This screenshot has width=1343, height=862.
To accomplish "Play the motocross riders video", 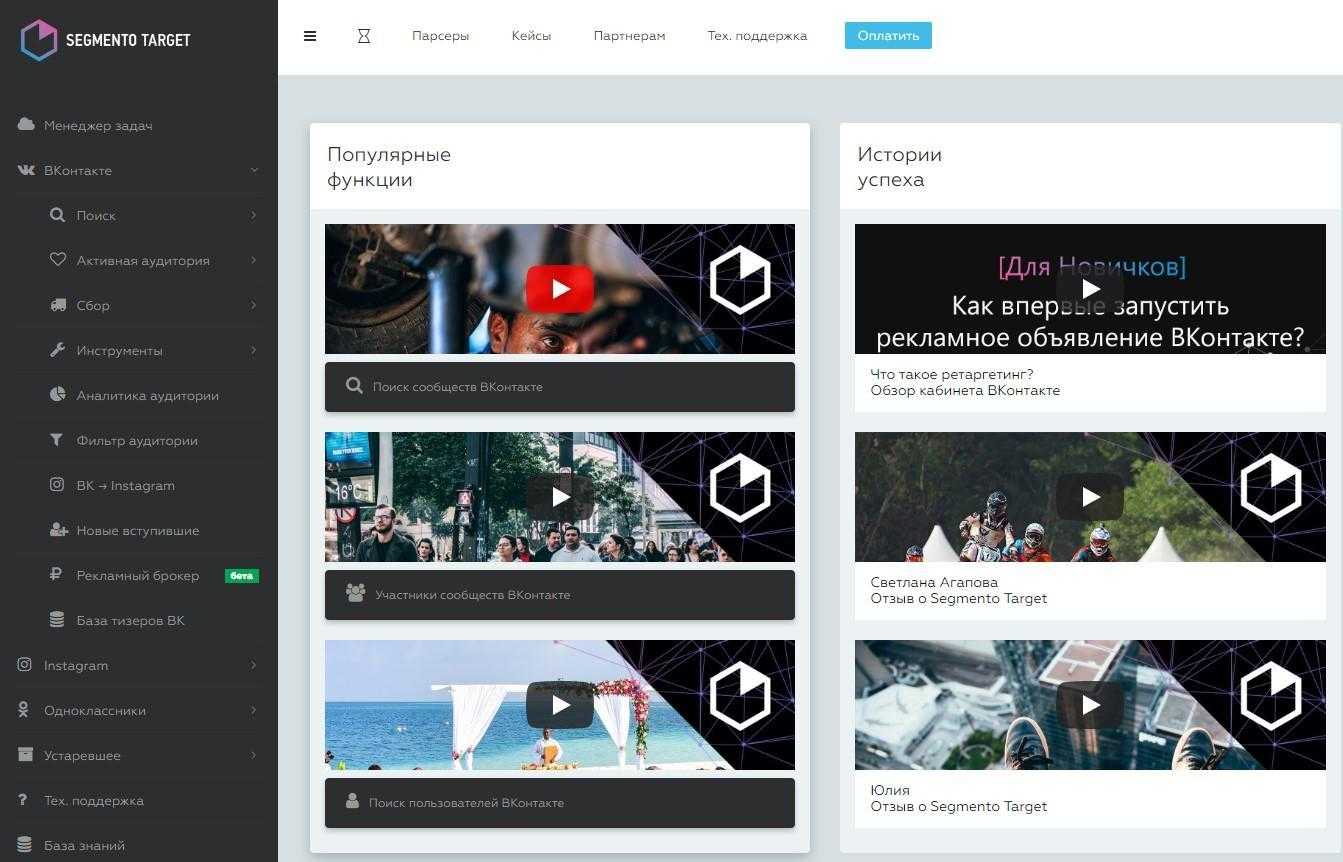I will point(1090,497).
